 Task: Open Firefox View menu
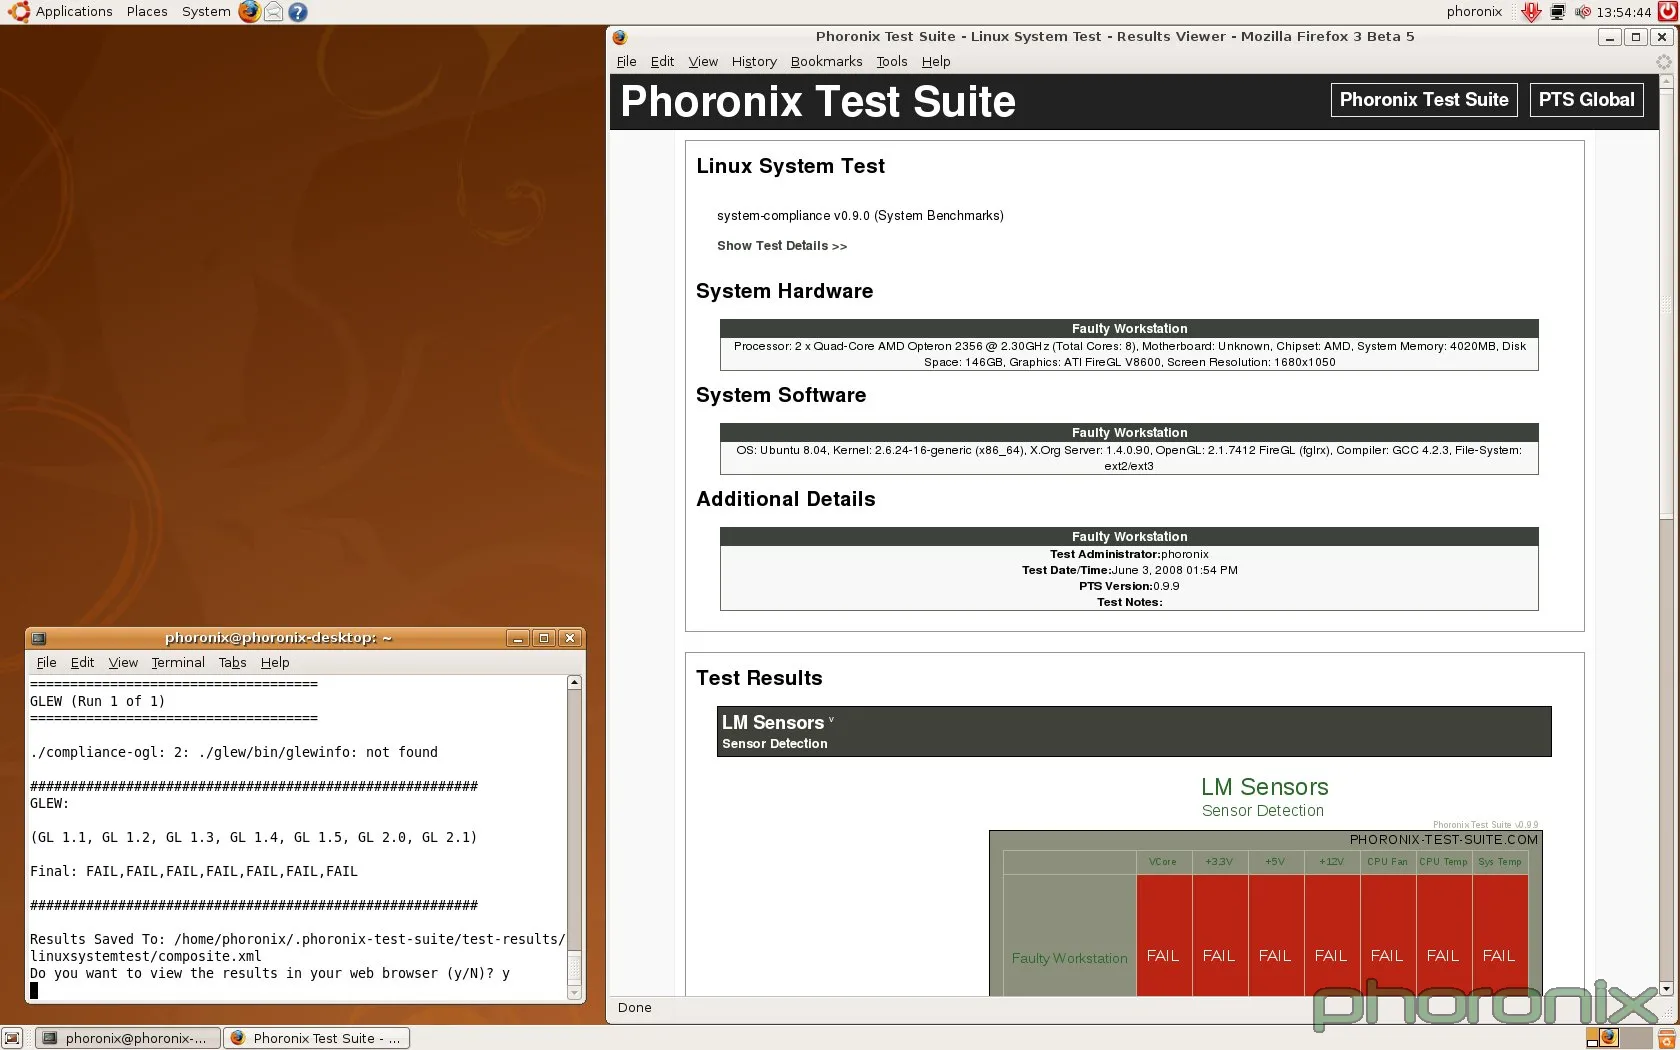pyautogui.click(x=703, y=62)
